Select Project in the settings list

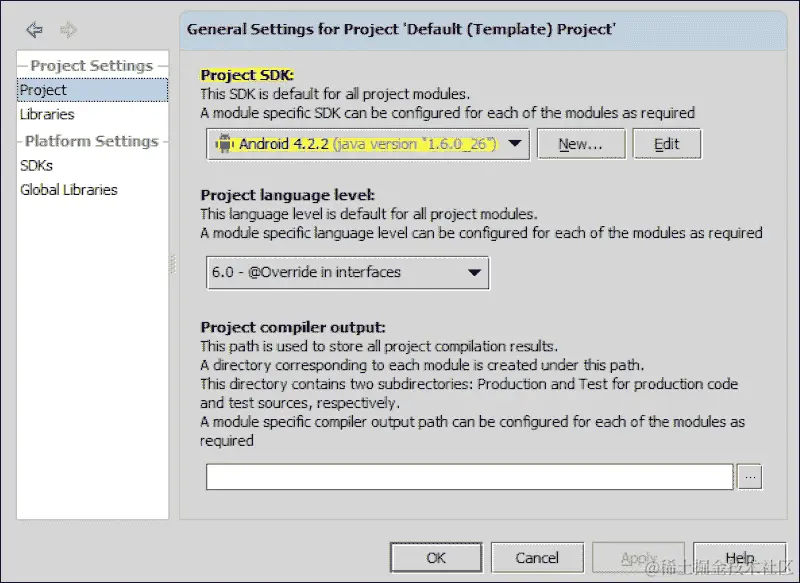coord(92,90)
